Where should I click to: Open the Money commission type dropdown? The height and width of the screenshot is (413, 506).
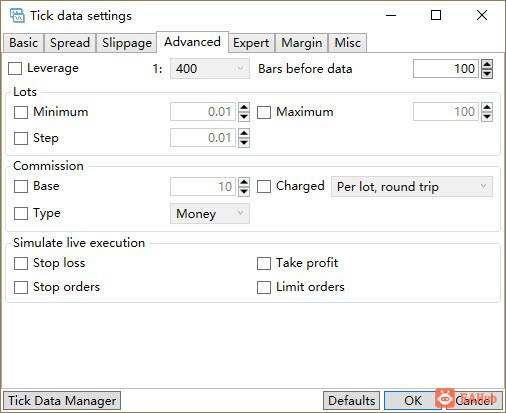210,214
